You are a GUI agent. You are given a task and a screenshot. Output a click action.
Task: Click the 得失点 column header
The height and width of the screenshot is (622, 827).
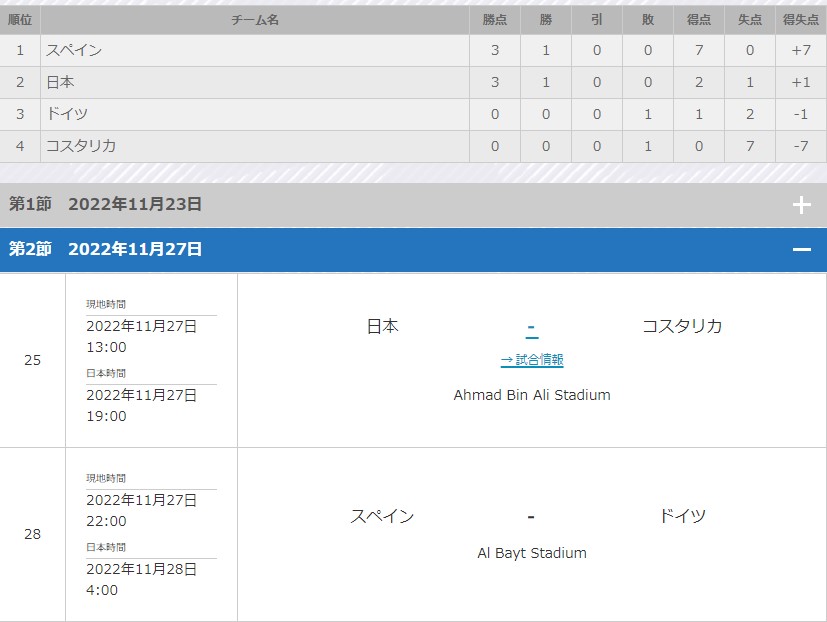tap(801, 20)
